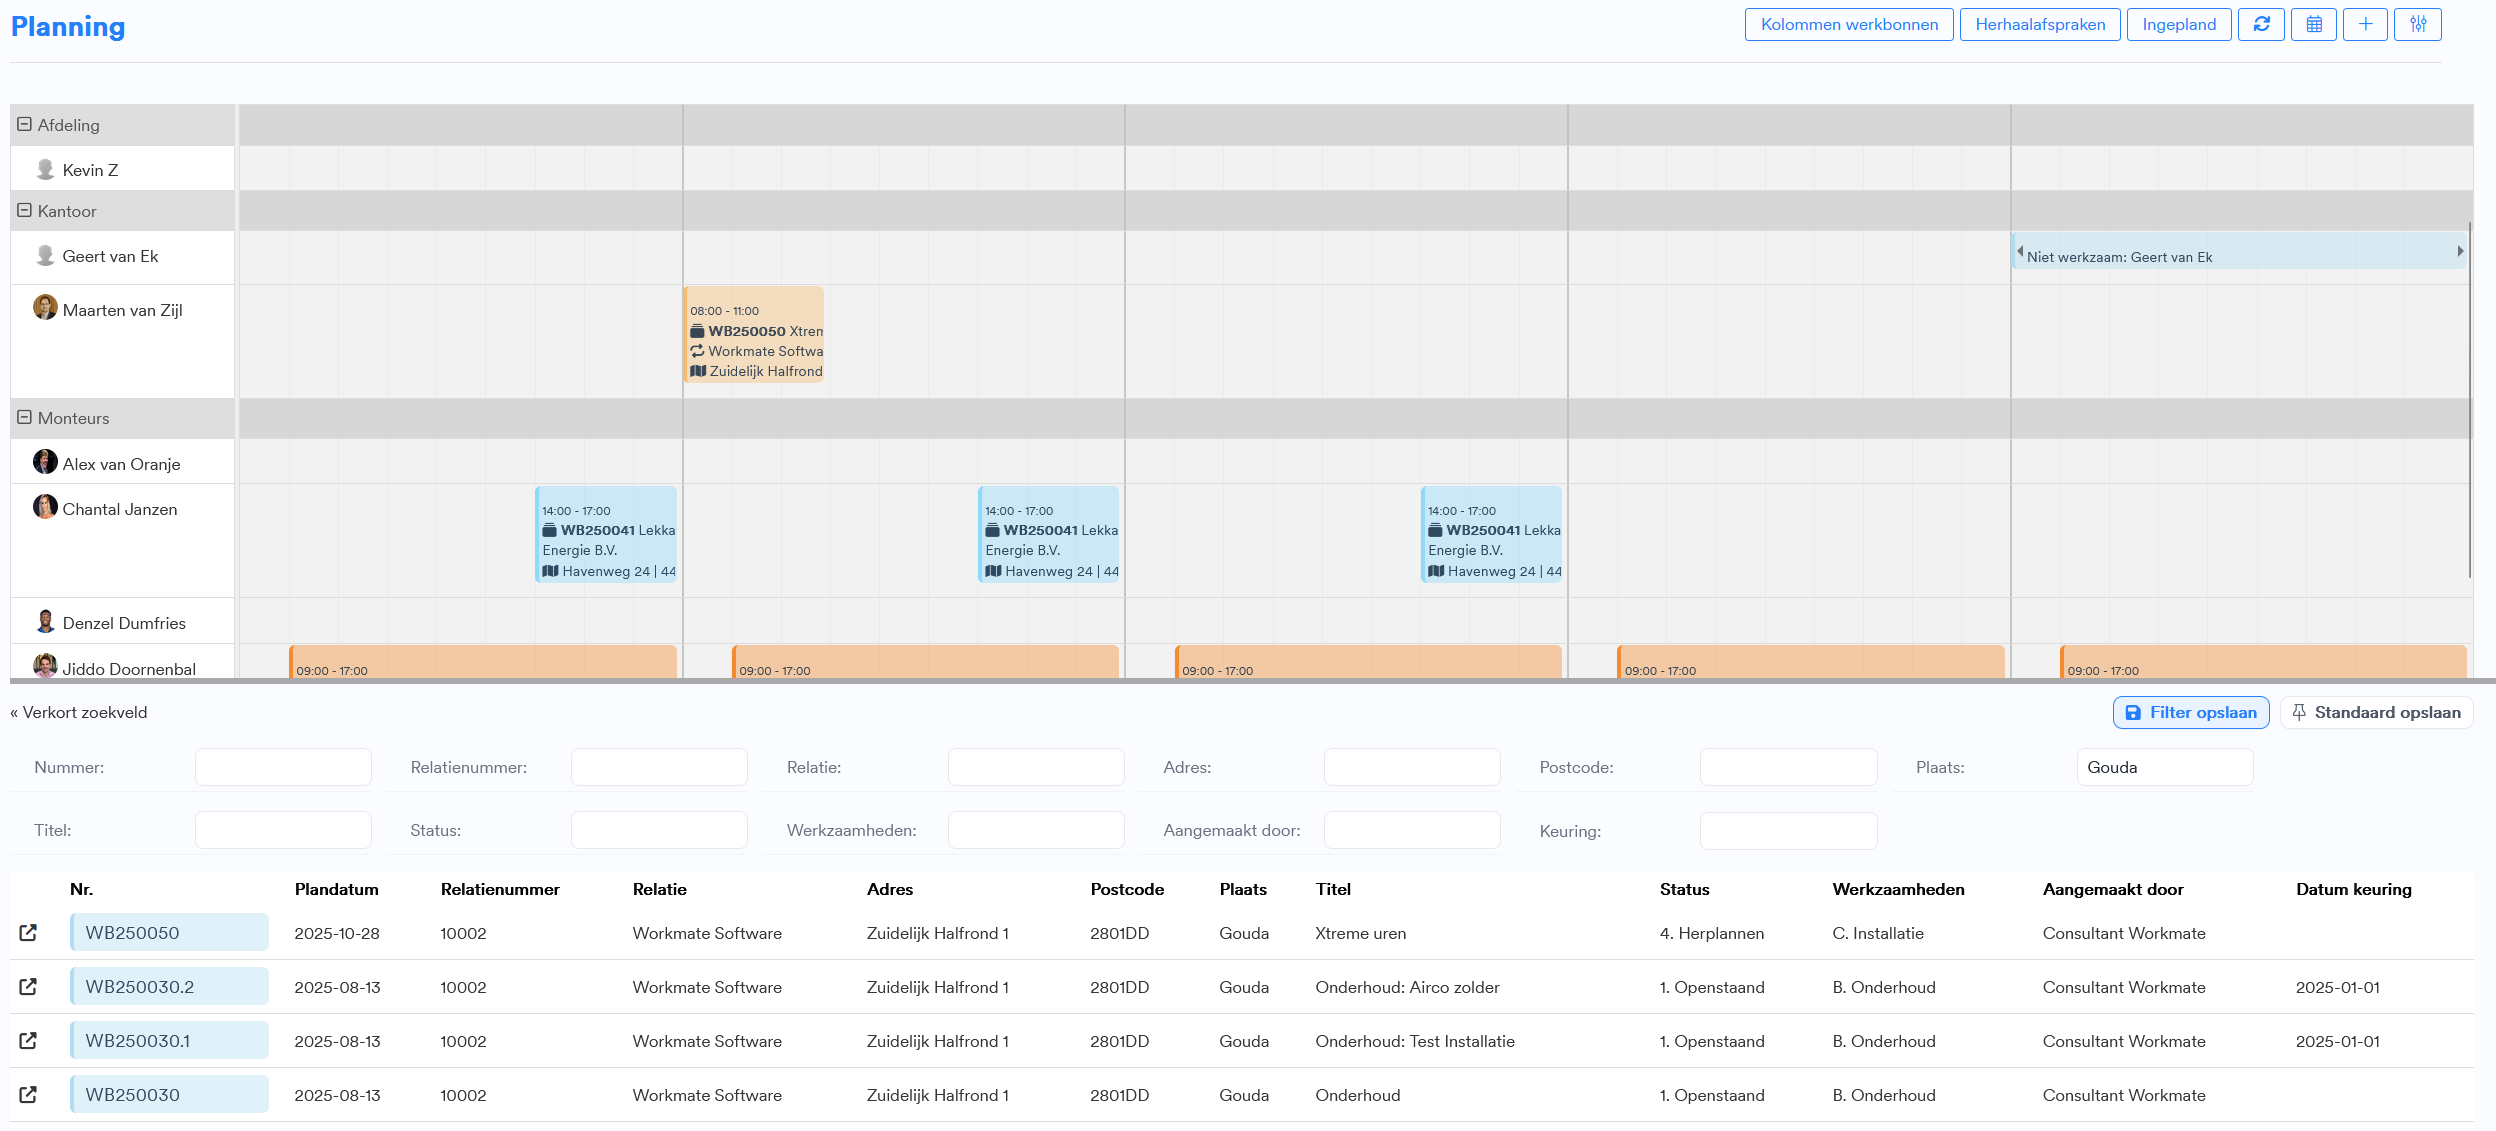Collapse the Monteurs group
The height and width of the screenshot is (1131, 2496).
[x=24, y=417]
